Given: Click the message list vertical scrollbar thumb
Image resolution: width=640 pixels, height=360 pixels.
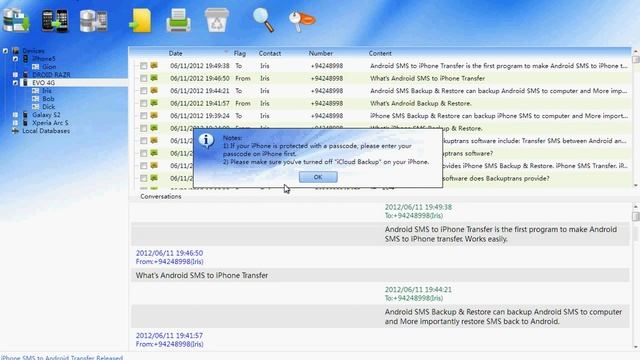Looking at the screenshot, I should (x=636, y=60).
